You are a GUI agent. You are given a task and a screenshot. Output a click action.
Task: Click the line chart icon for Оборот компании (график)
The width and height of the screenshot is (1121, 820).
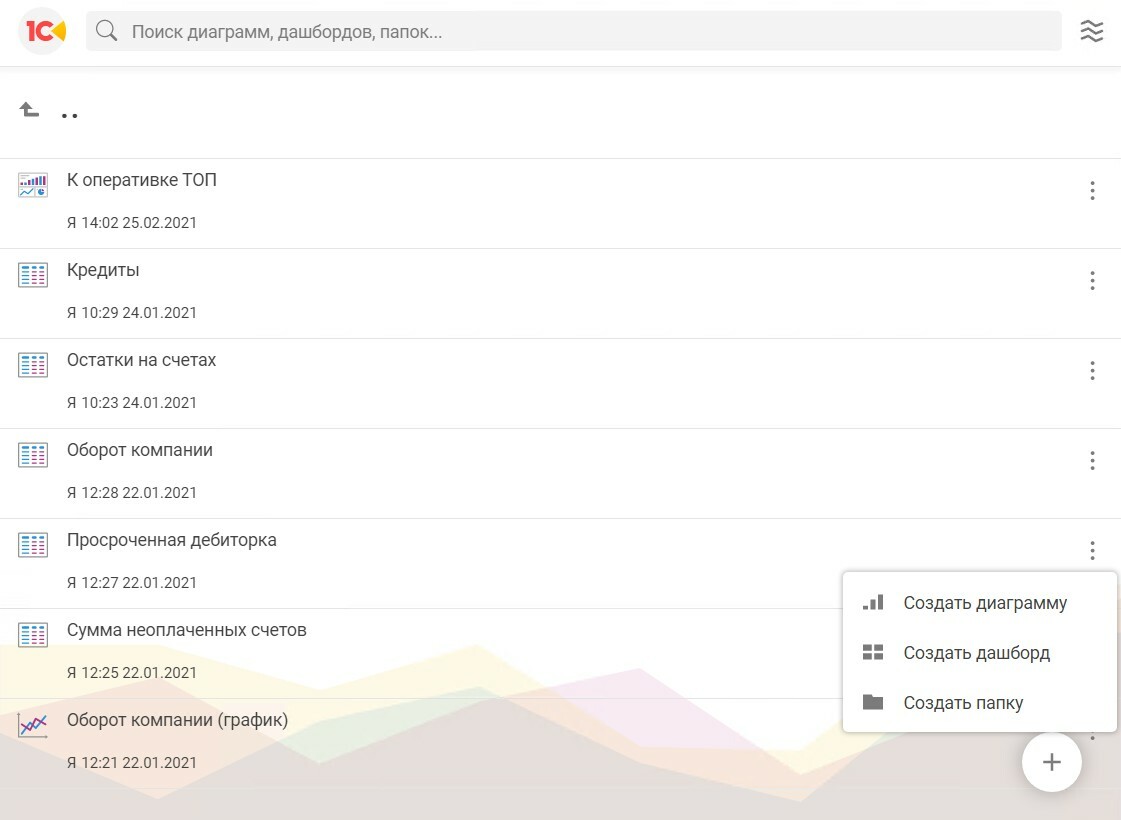point(33,725)
